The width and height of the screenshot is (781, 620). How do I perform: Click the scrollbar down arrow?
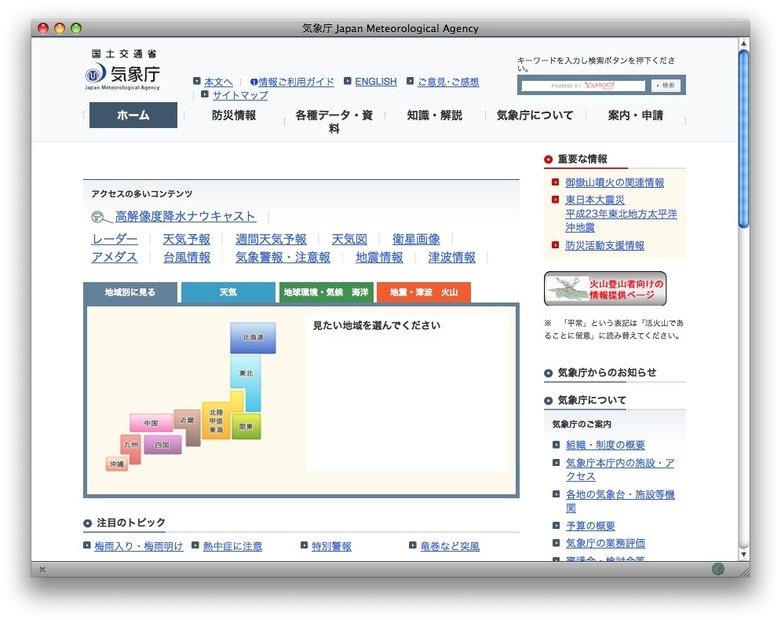point(744,554)
